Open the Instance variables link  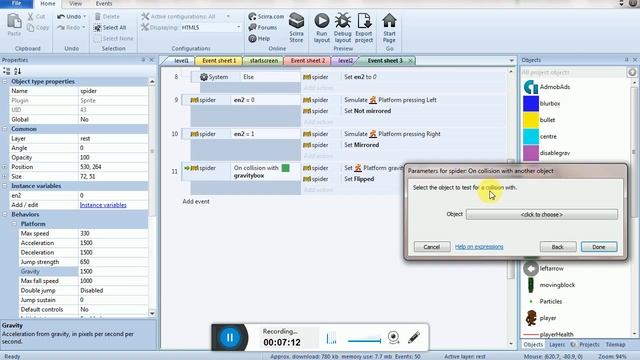click(103, 205)
